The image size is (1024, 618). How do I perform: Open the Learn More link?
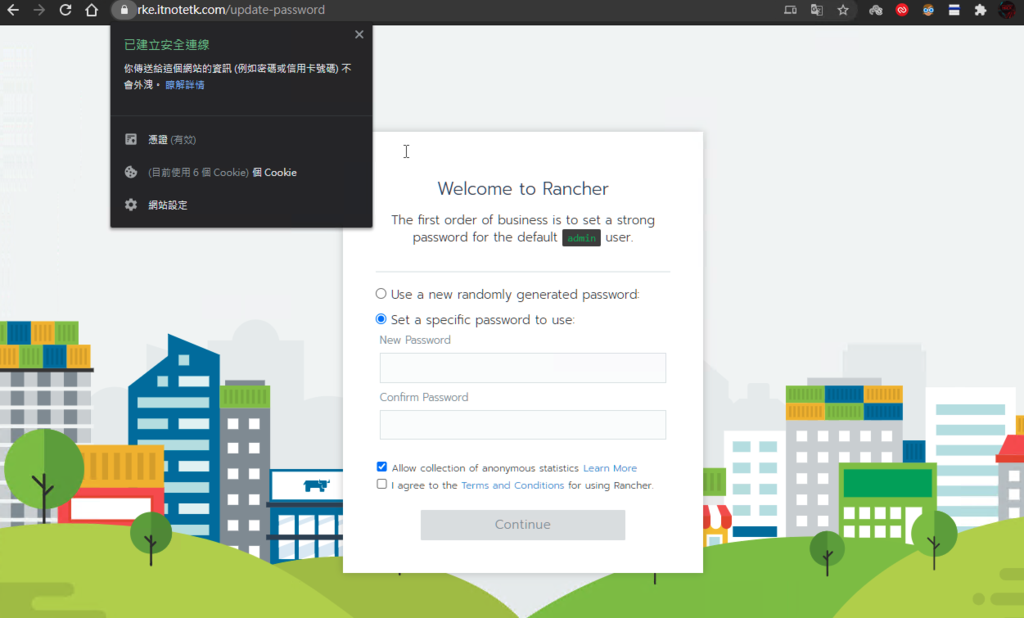(610, 468)
